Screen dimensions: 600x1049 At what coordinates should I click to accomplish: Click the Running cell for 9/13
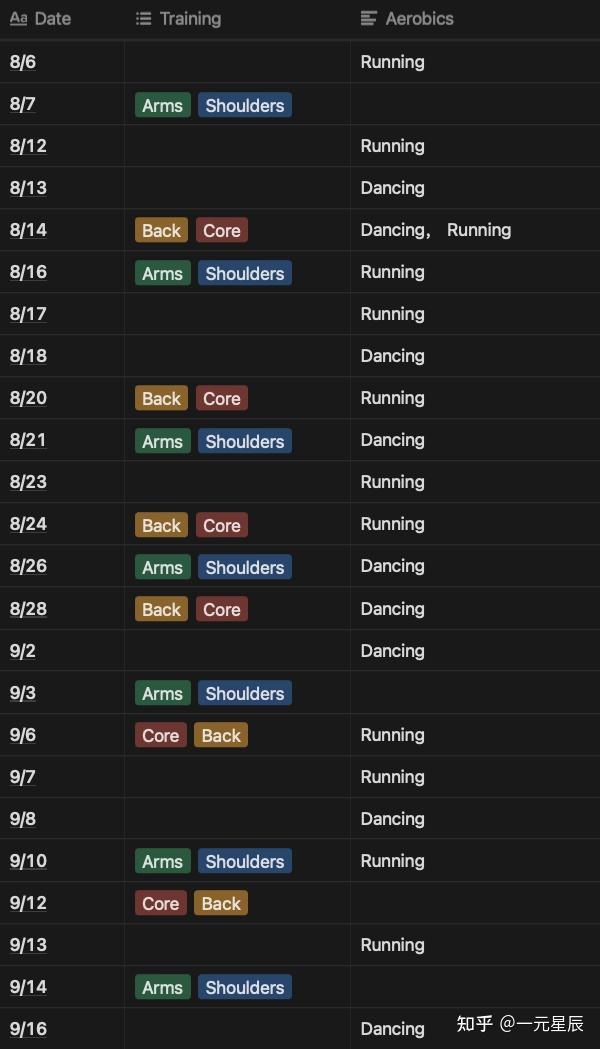[392, 945]
